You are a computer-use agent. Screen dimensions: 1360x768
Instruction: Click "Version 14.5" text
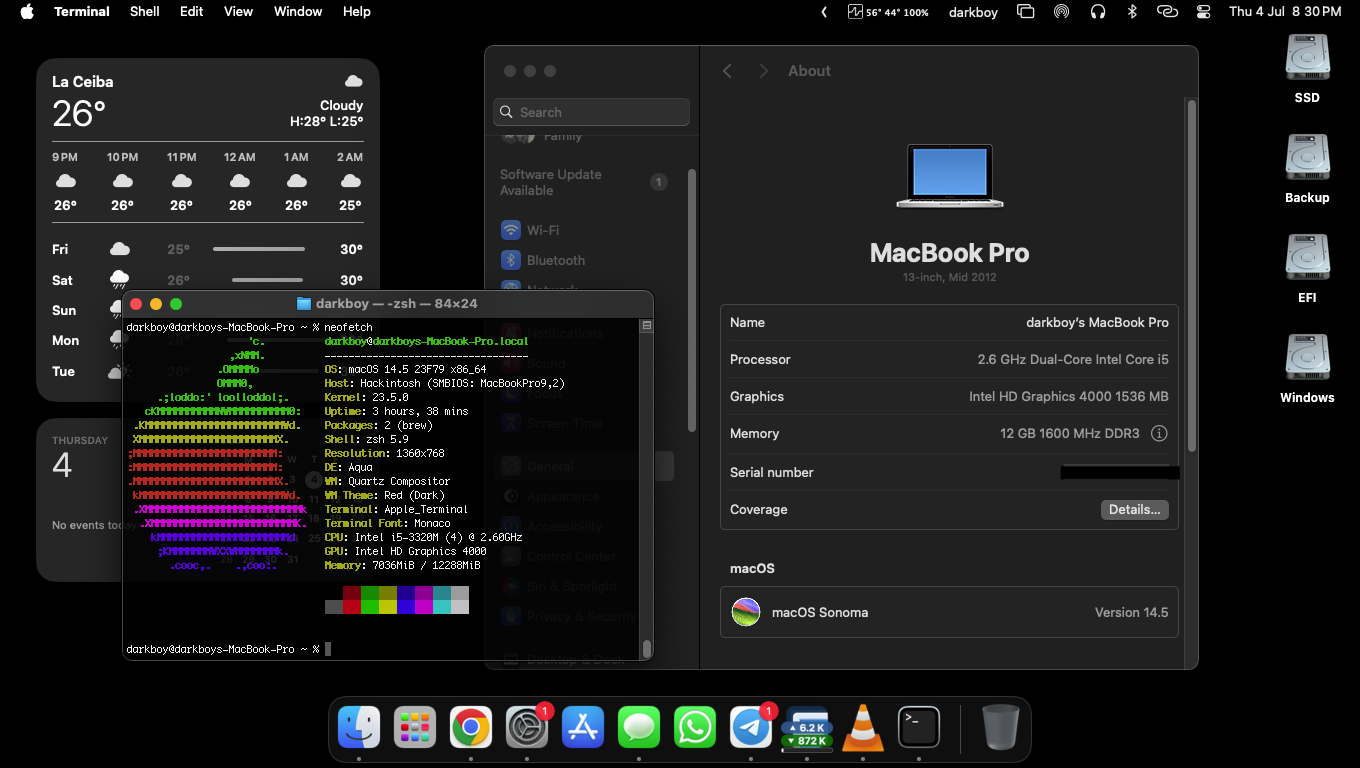(x=1131, y=612)
